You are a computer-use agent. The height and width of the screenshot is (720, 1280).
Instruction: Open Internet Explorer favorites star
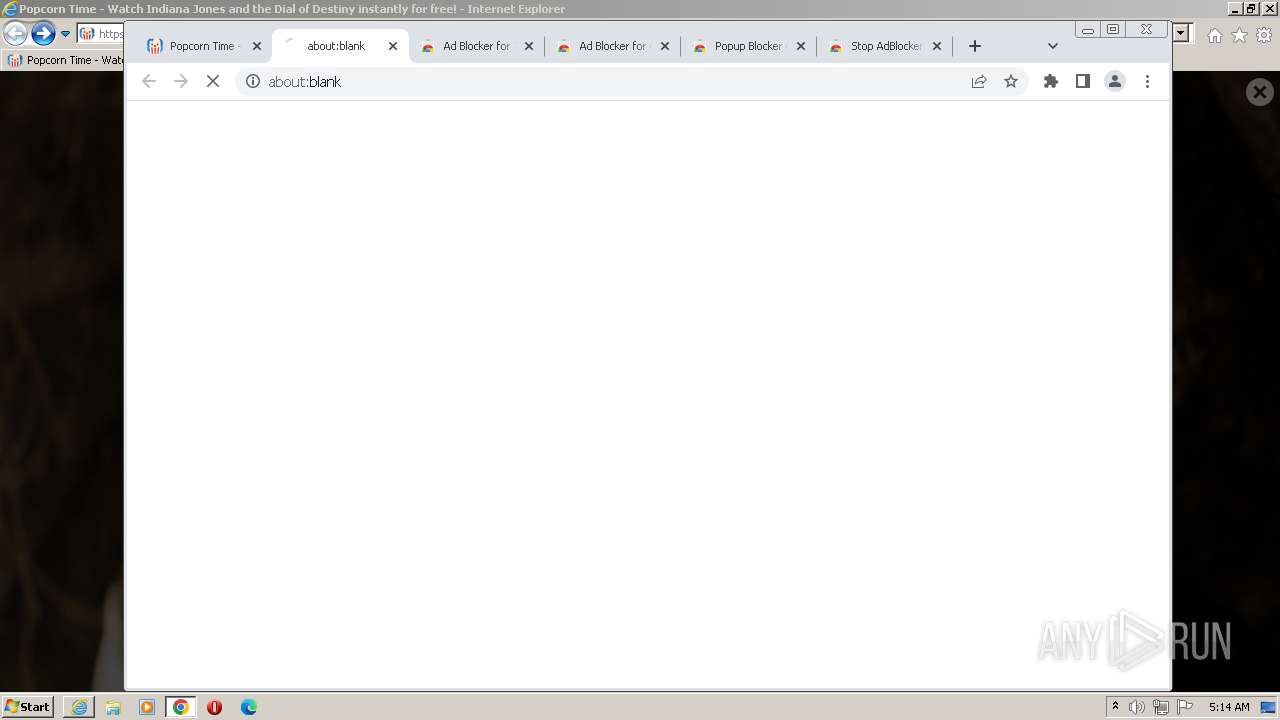tap(1239, 35)
